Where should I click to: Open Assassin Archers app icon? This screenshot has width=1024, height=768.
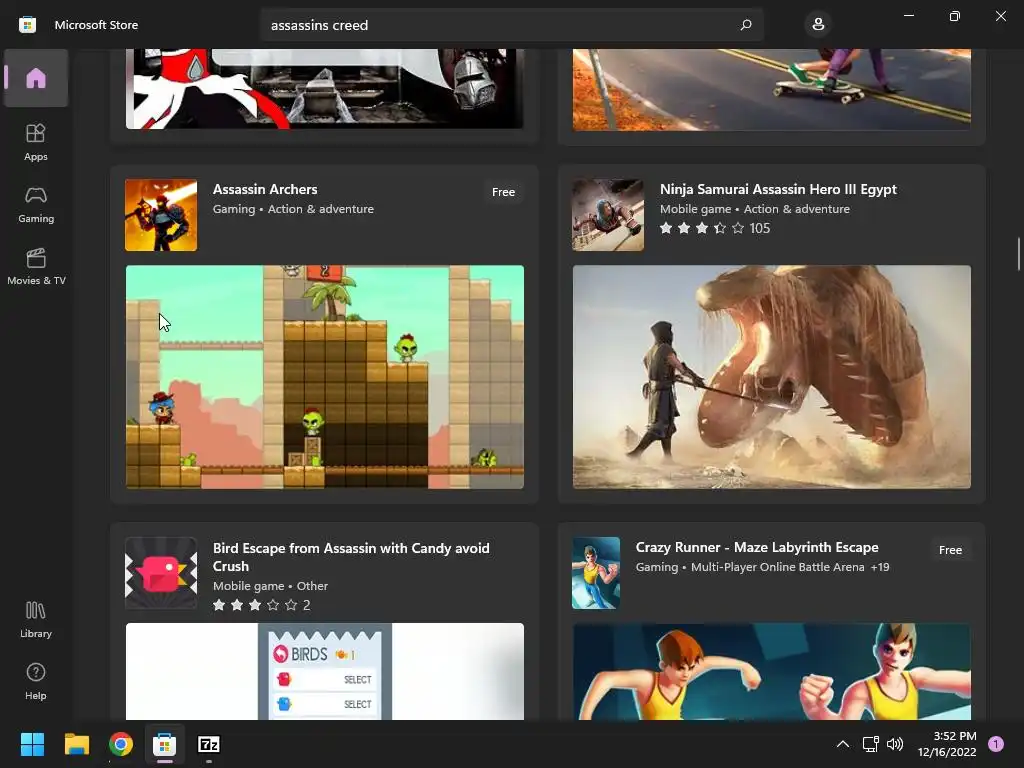(x=161, y=215)
